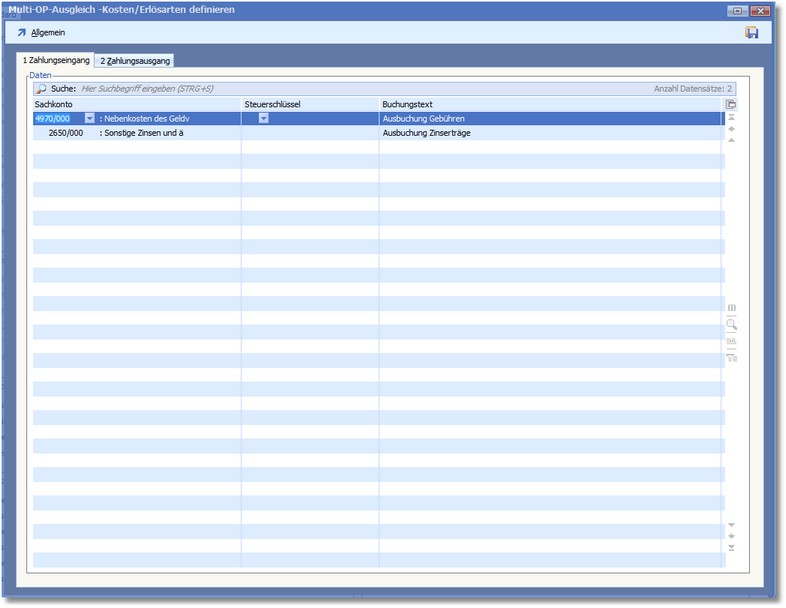
Task: Open the Sachkonto dropdown for 4970/000
Action: coord(89,118)
